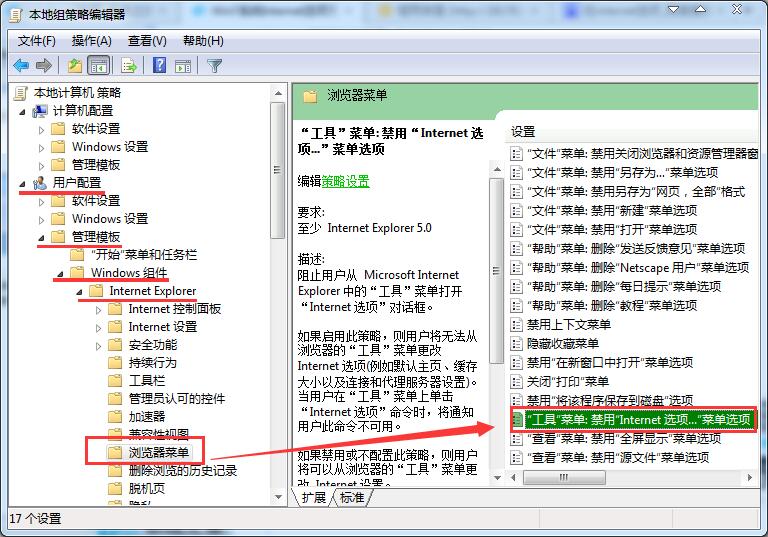The height and width of the screenshot is (537, 768).
Task: Collapse the Windows 组件 node
Action: [x=60, y=274]
